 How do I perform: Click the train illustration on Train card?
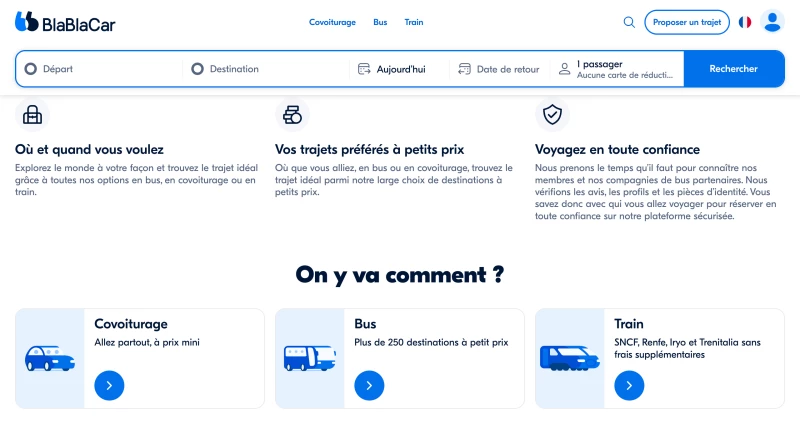[x=570, y=358]
